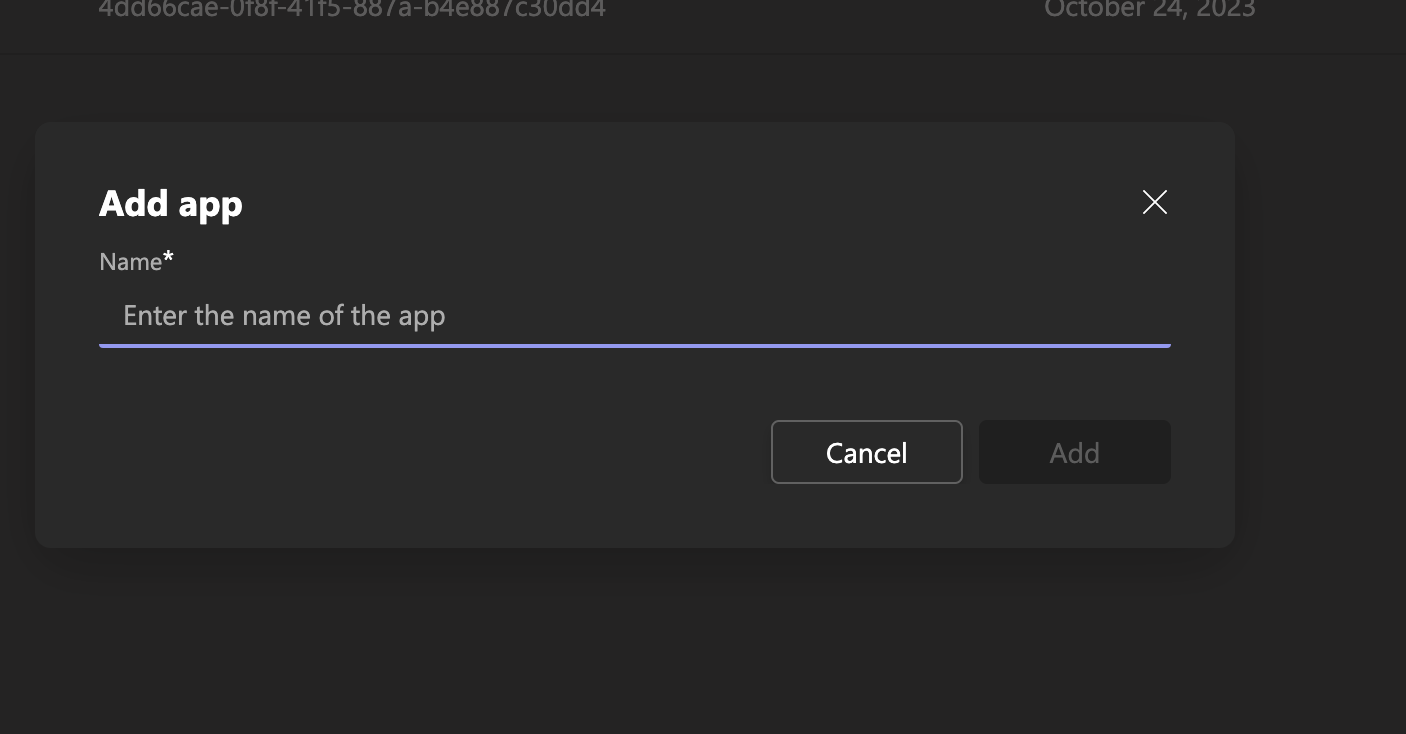Click inside 'Enter the name of the app'

(283, 315)
